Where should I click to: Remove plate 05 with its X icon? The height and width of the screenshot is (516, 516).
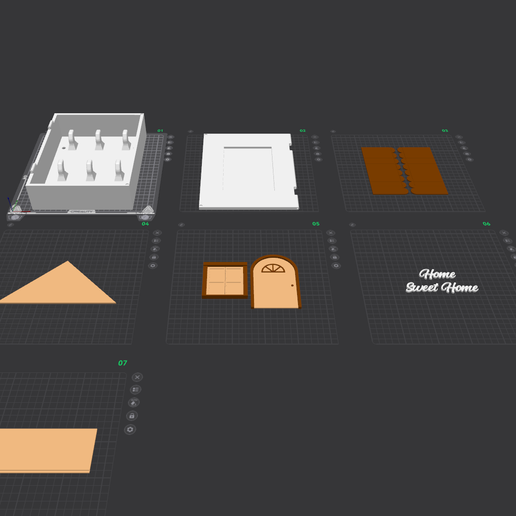(x=331, y=233)
